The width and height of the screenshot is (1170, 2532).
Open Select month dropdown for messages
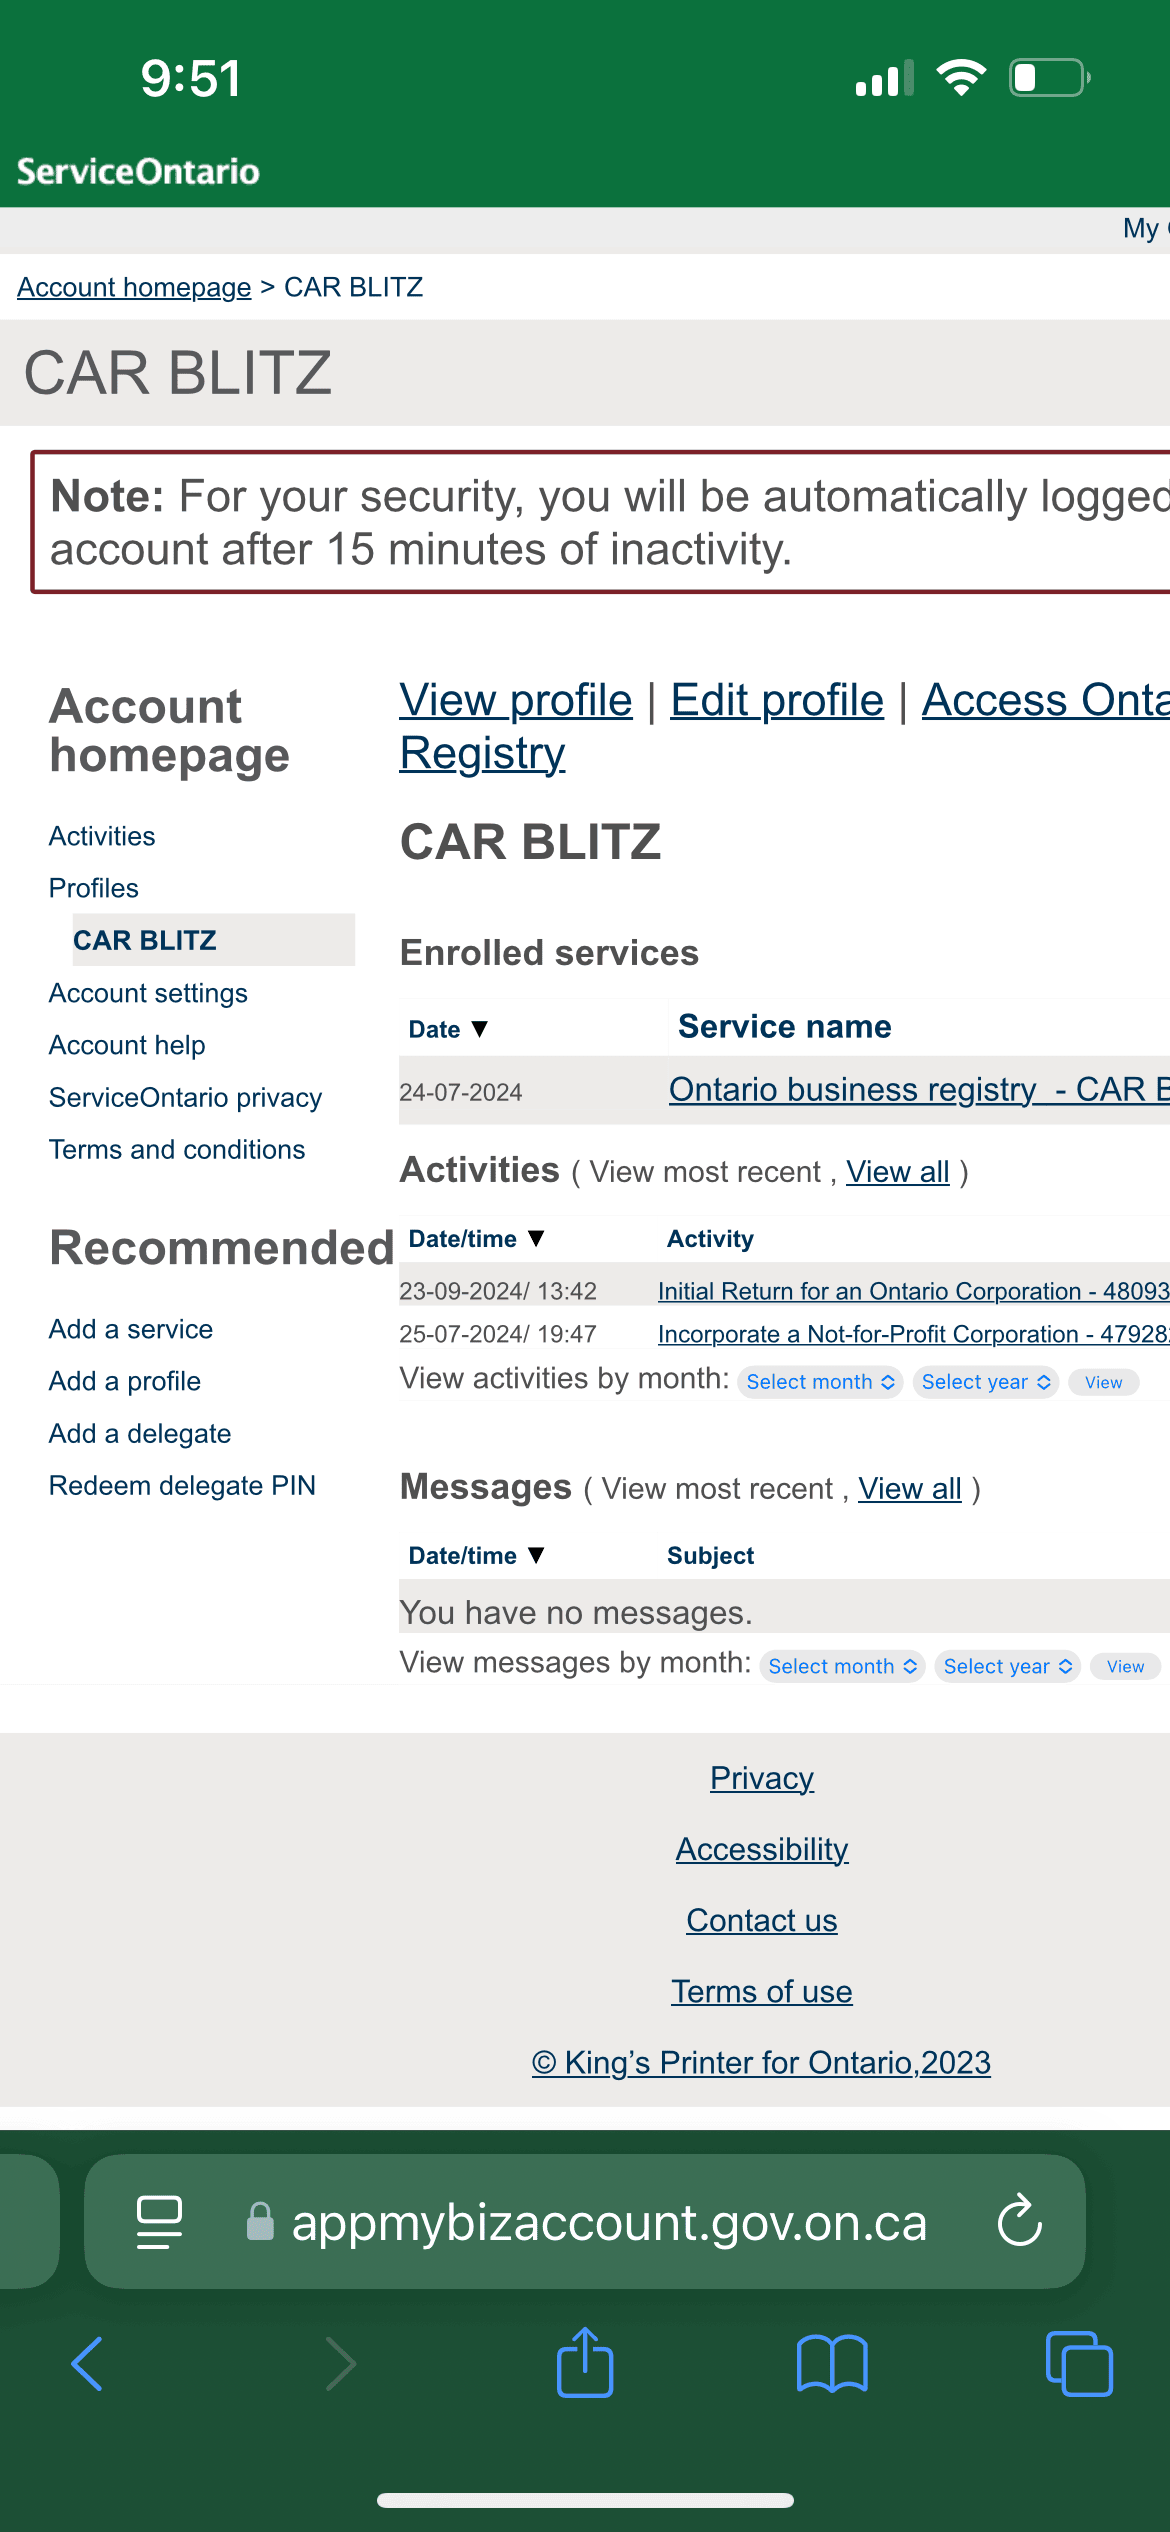click(842, 1666)
